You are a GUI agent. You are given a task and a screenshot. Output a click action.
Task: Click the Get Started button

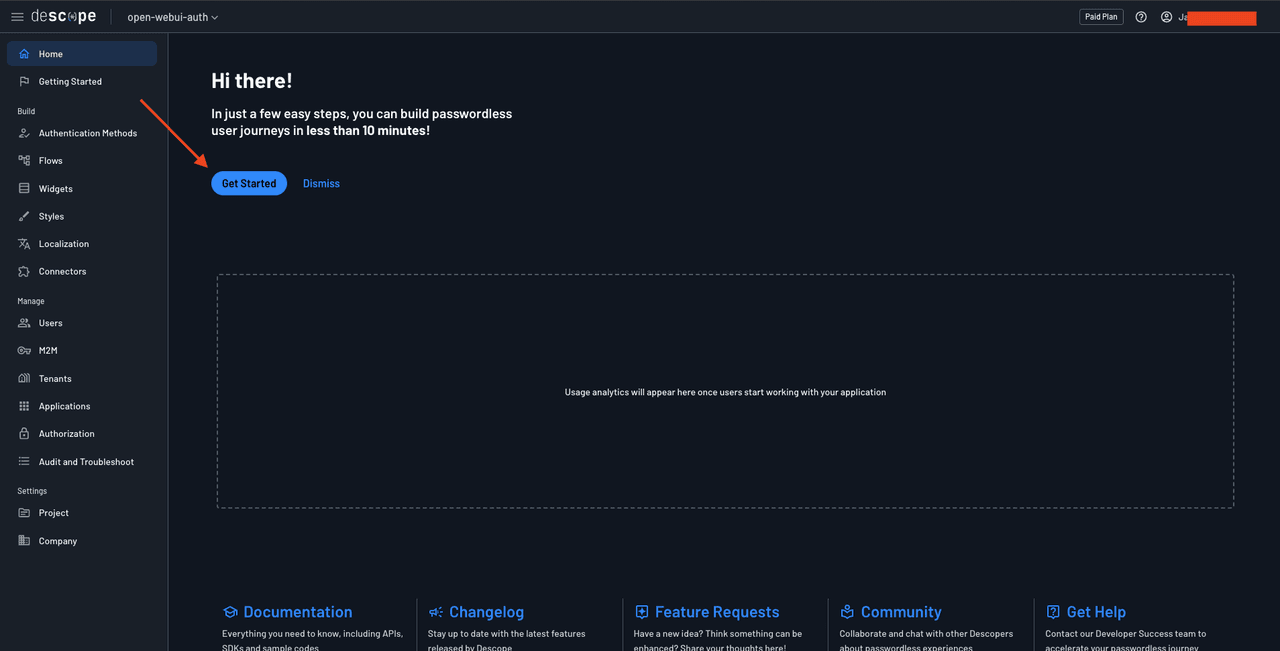tap(248, 183)
